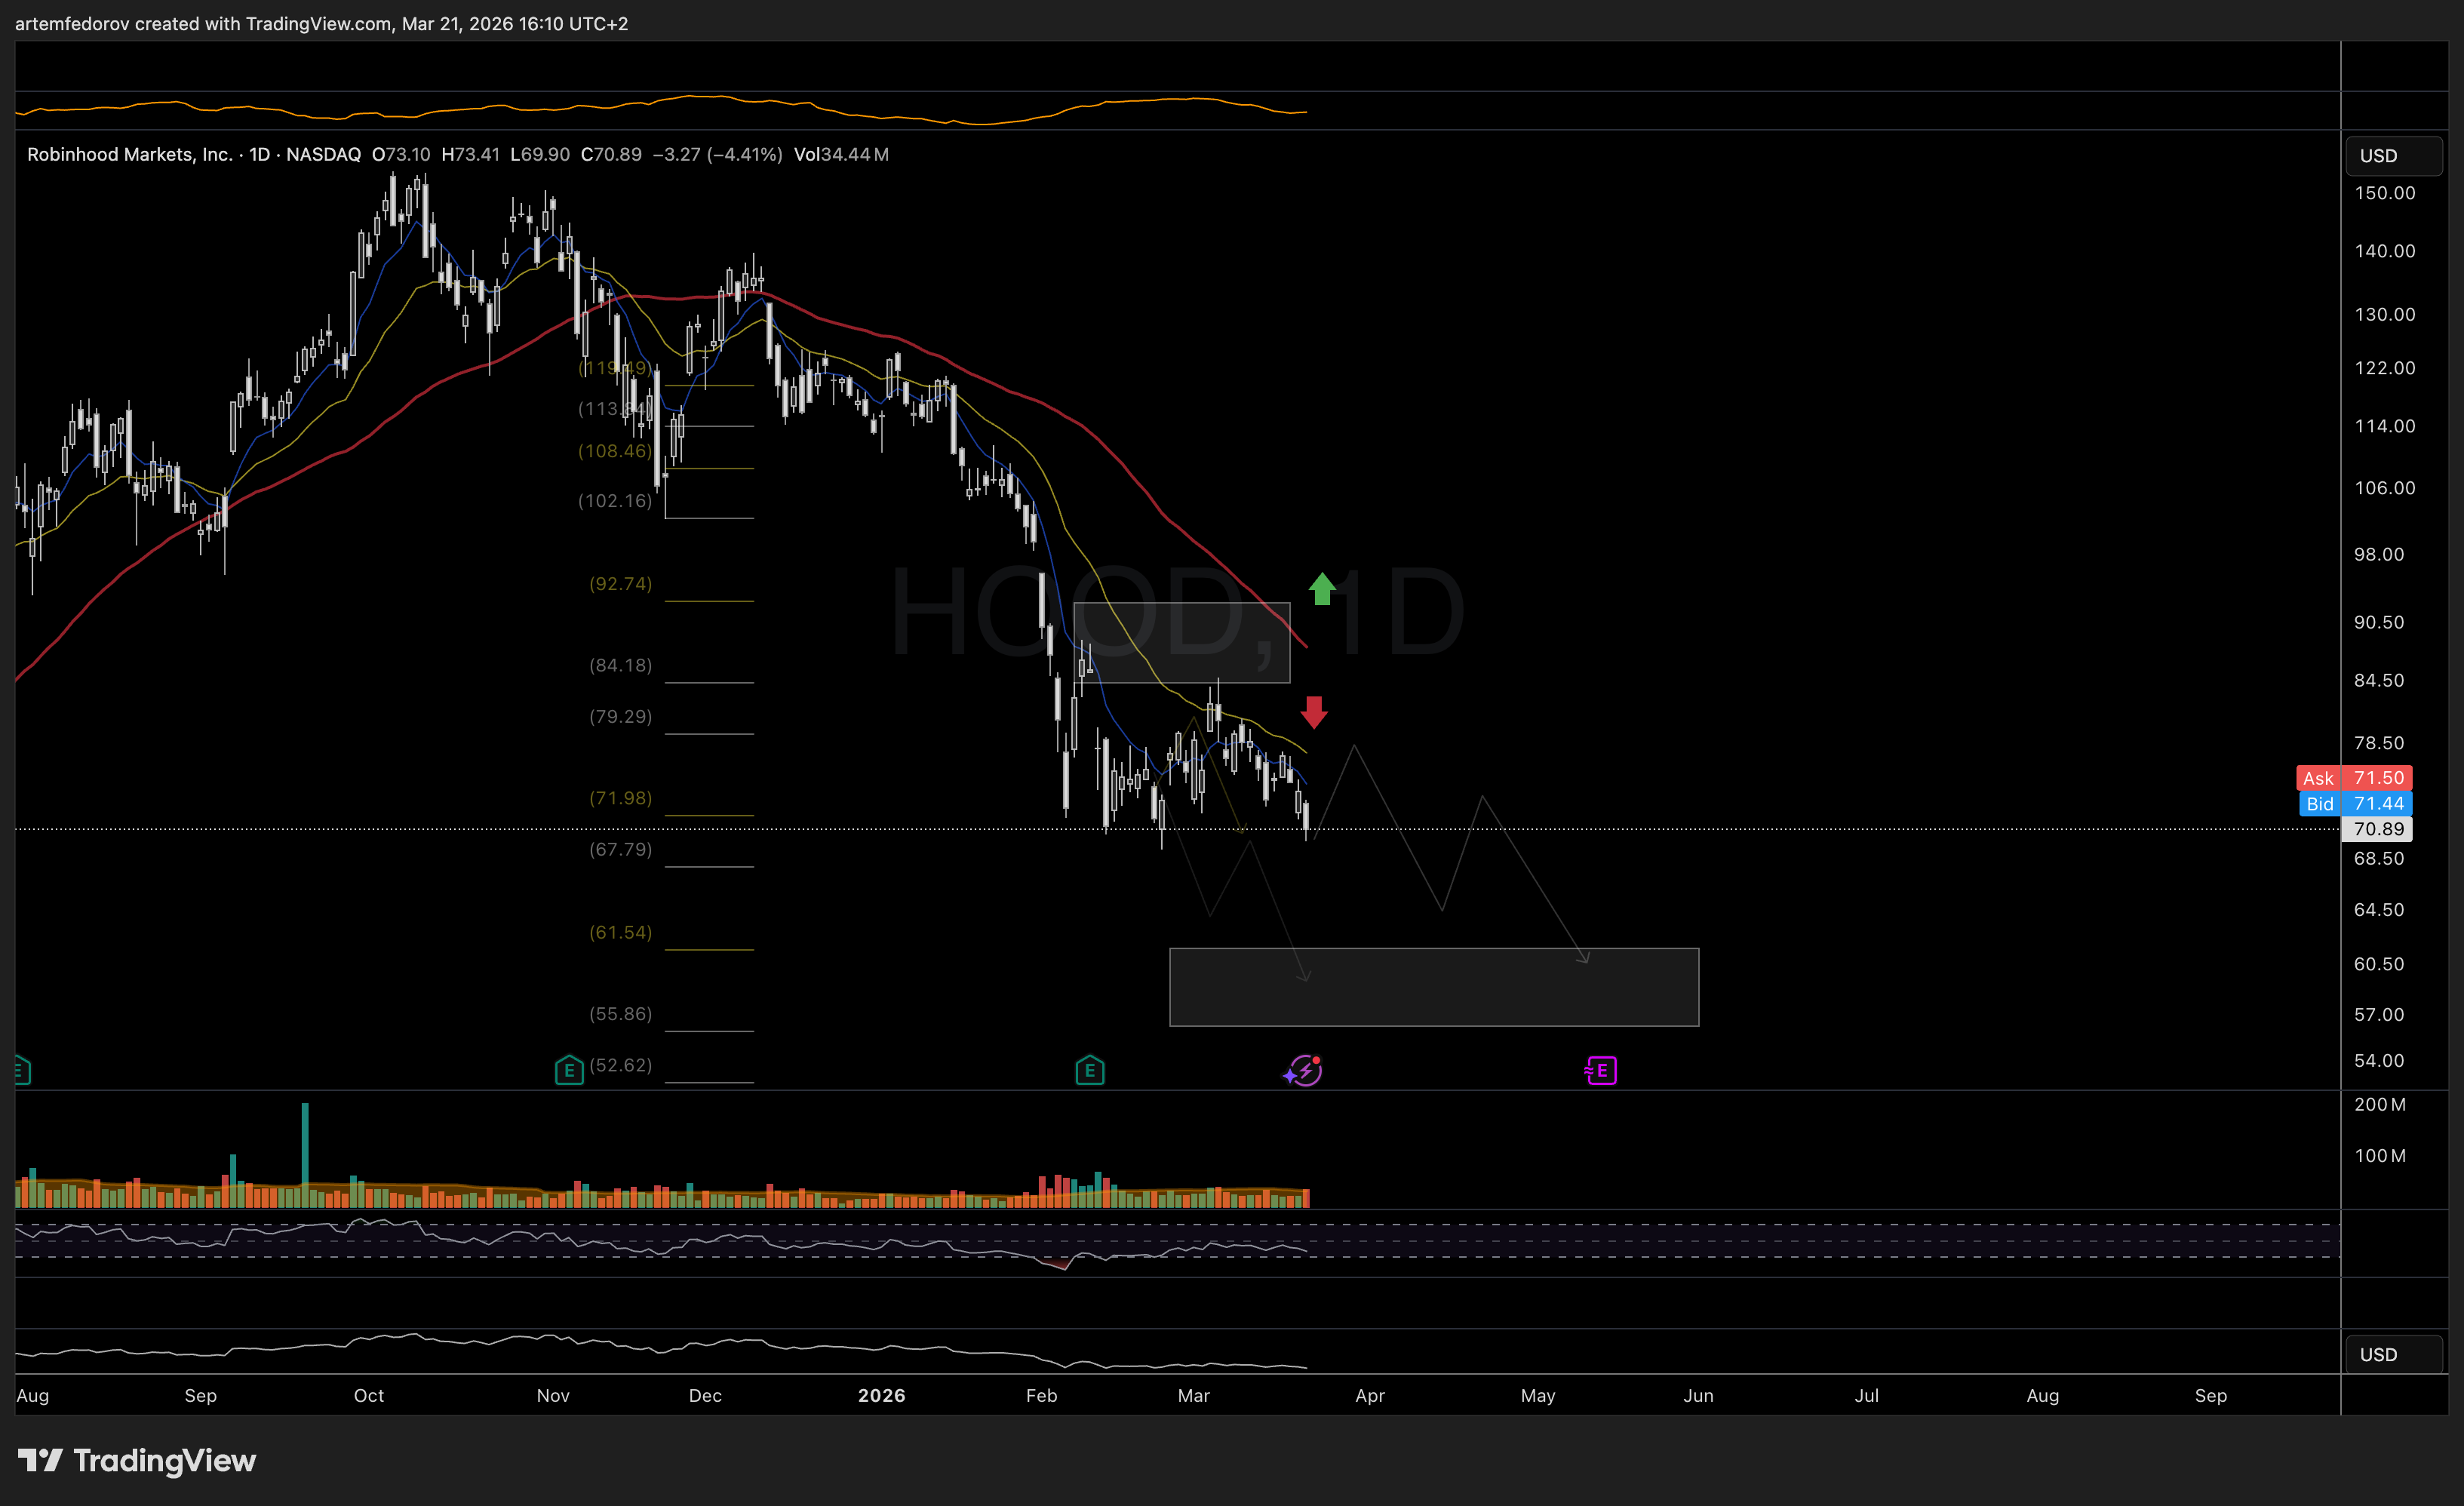This screenshot has width=2464, height=1506.
Task: Click the Nov label on time axis
Action: pyautogui.click(x=553, y=1396)
